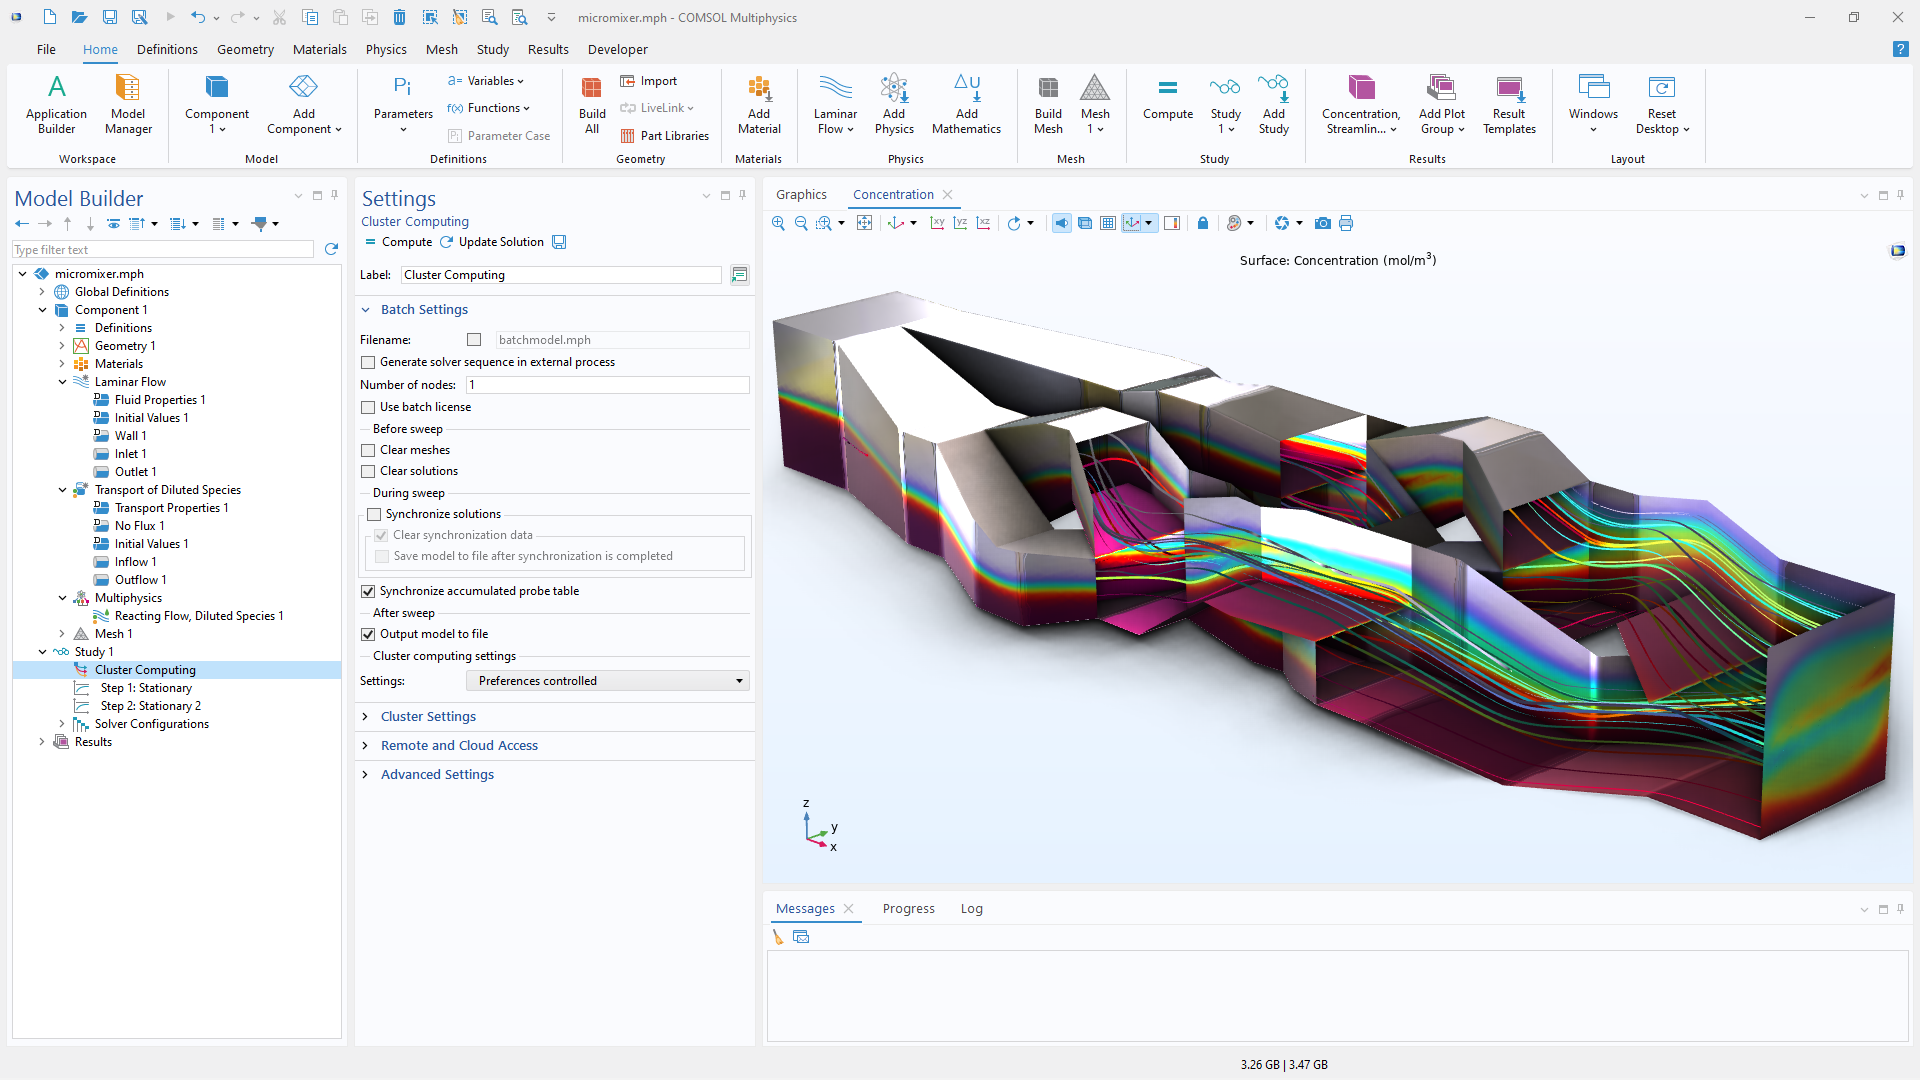Switch to YZ view

click(960, 223)
